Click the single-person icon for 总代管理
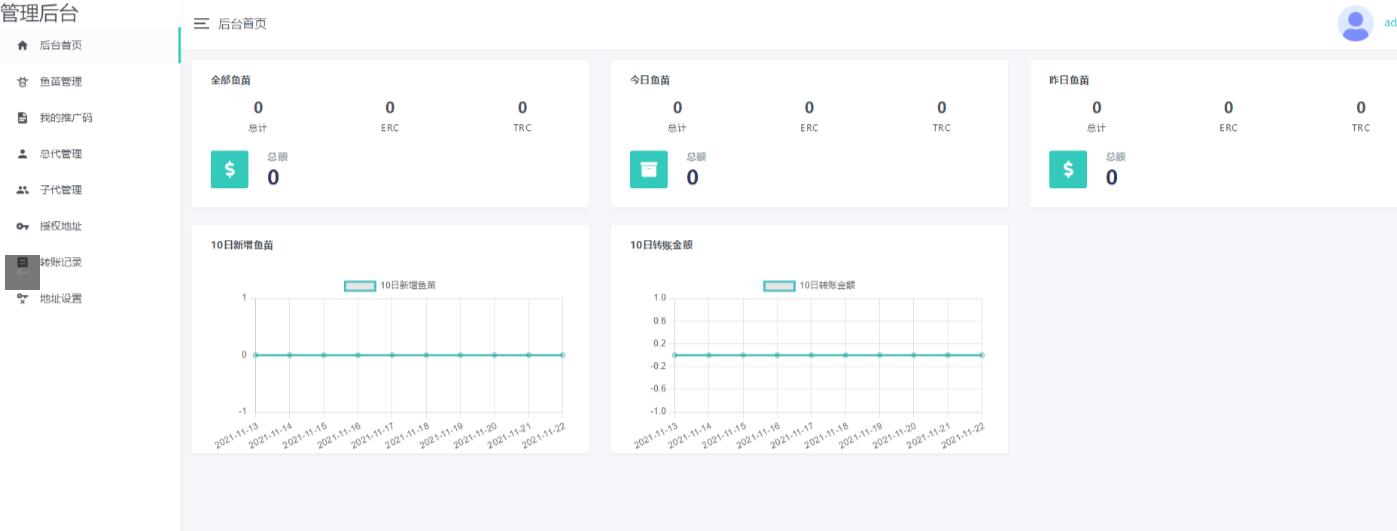Viewport: 1397px width, 531px height. (x=23, y=154)
